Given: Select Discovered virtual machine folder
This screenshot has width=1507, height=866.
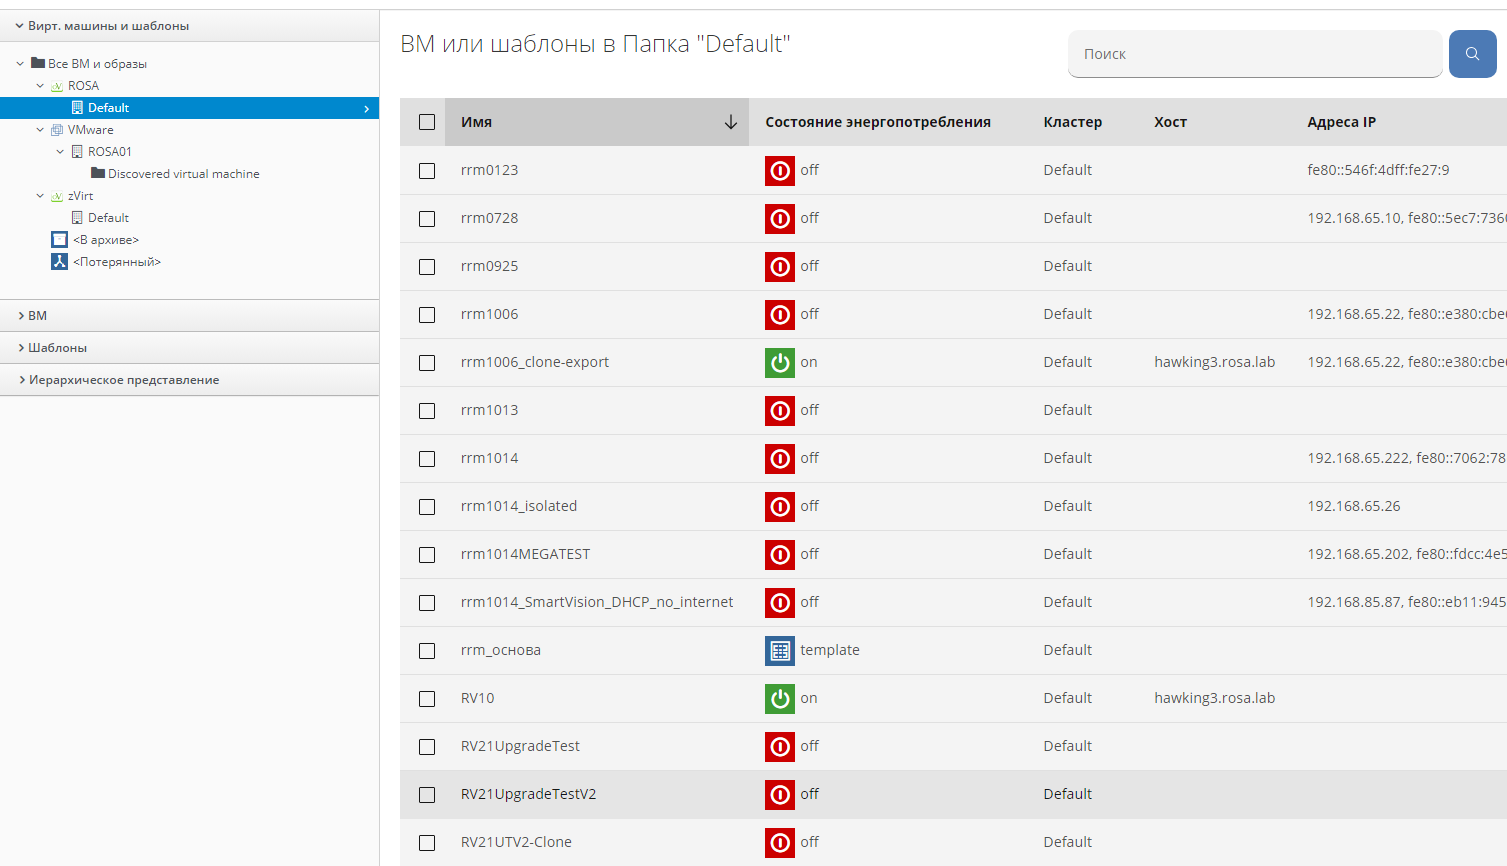Looking at the screenshot, I should pyautogui.click(x=183, y=174).
